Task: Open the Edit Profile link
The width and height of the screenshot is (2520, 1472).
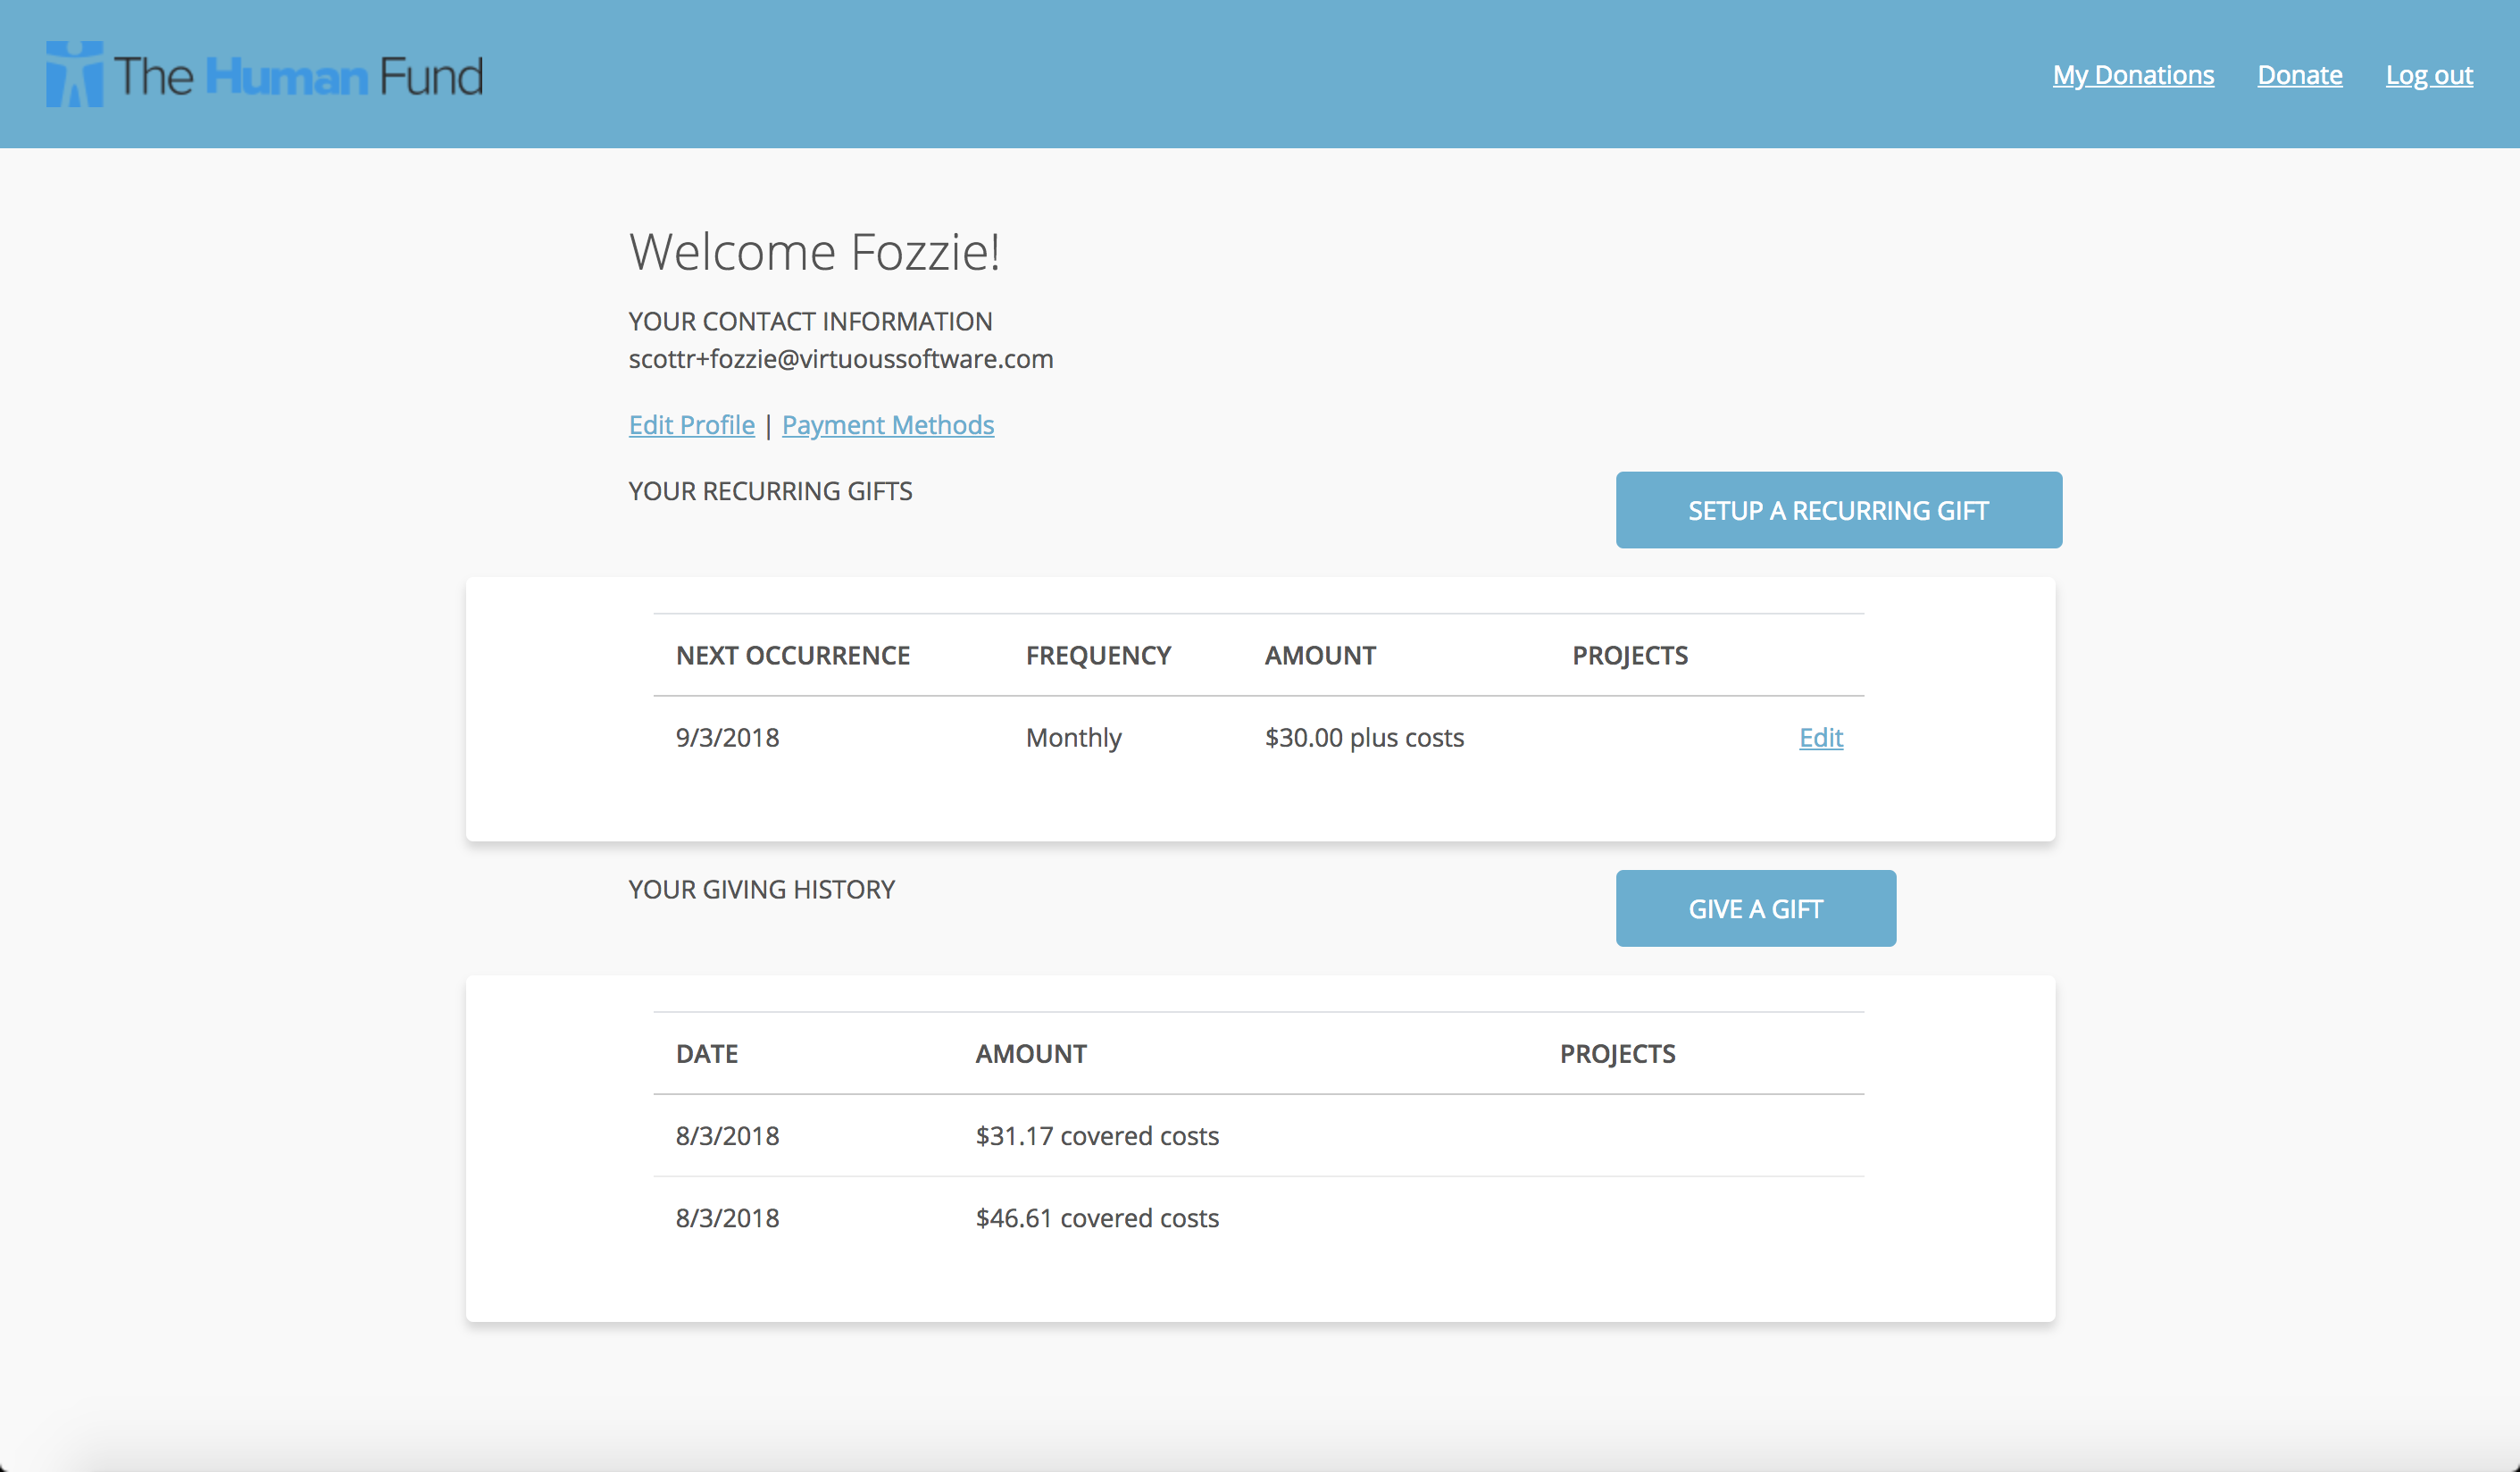Action: (x=691, y=425)
